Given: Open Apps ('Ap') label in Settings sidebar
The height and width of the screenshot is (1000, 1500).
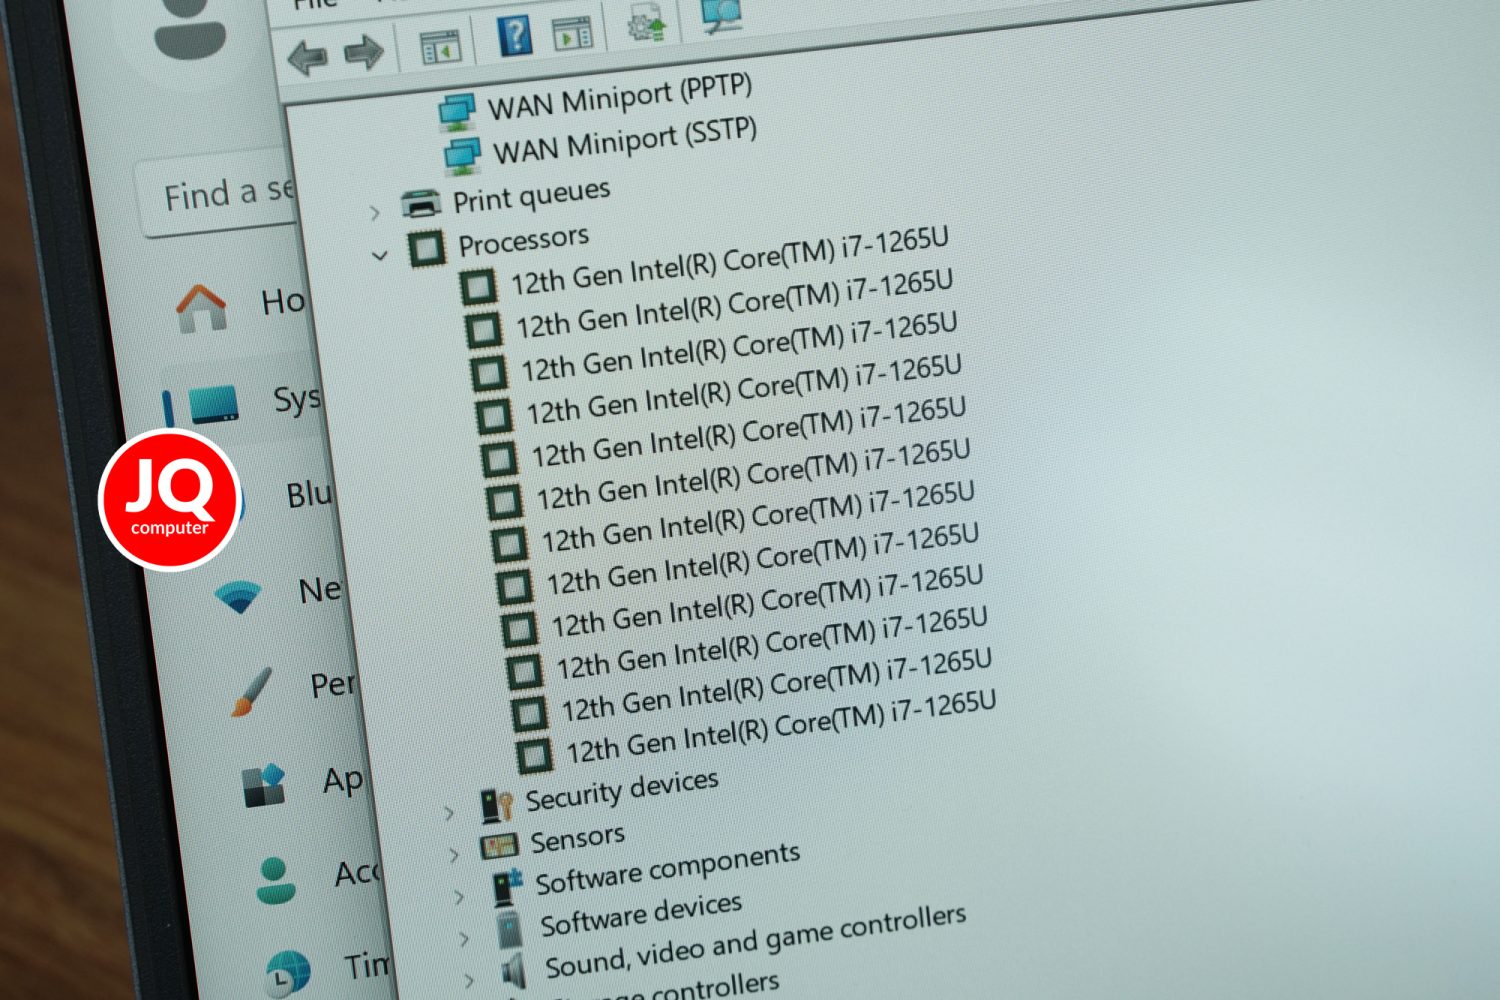Looking at the screenshot, I should coord(343,780).
